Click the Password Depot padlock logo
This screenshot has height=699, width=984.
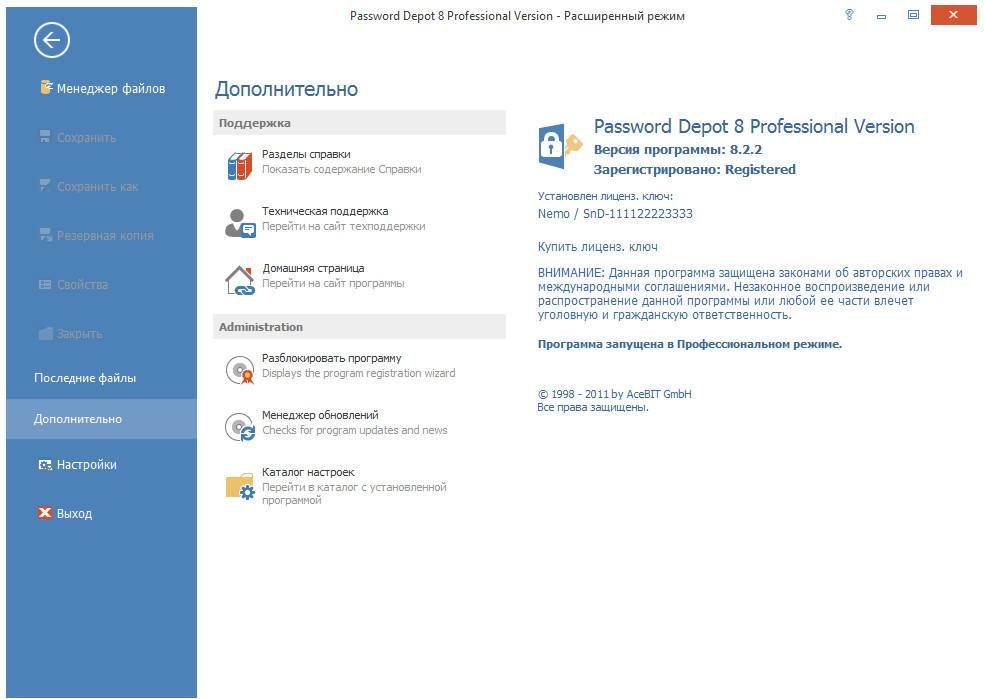(x=560, y=146)
